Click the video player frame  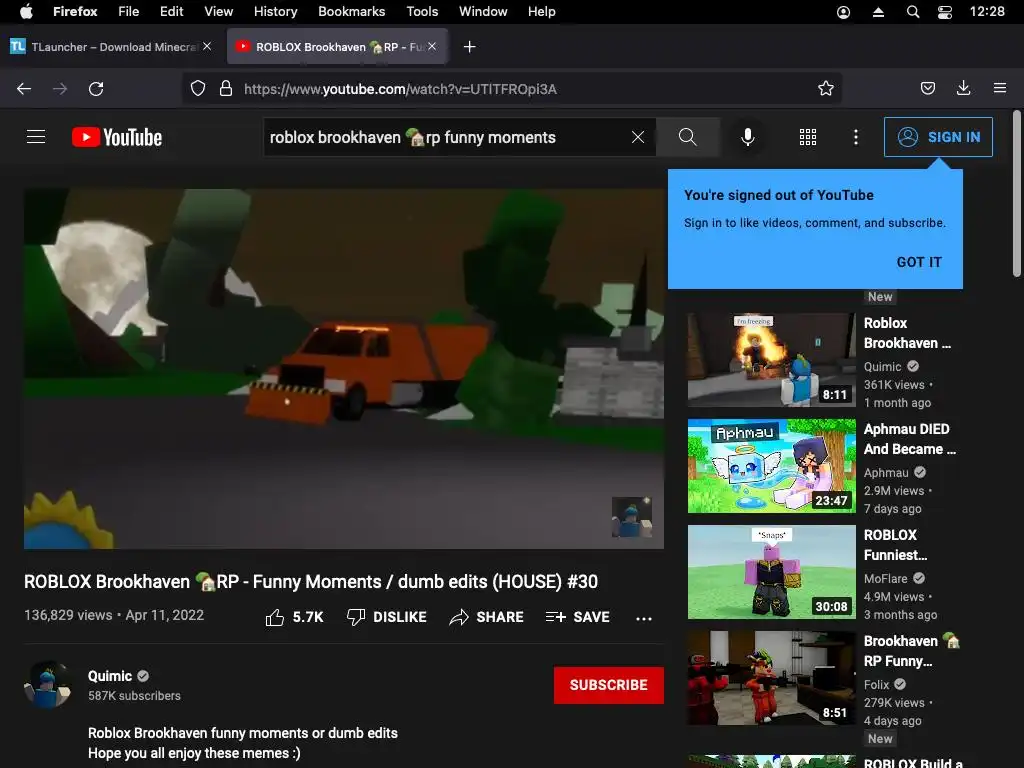[x=344, y=369]
